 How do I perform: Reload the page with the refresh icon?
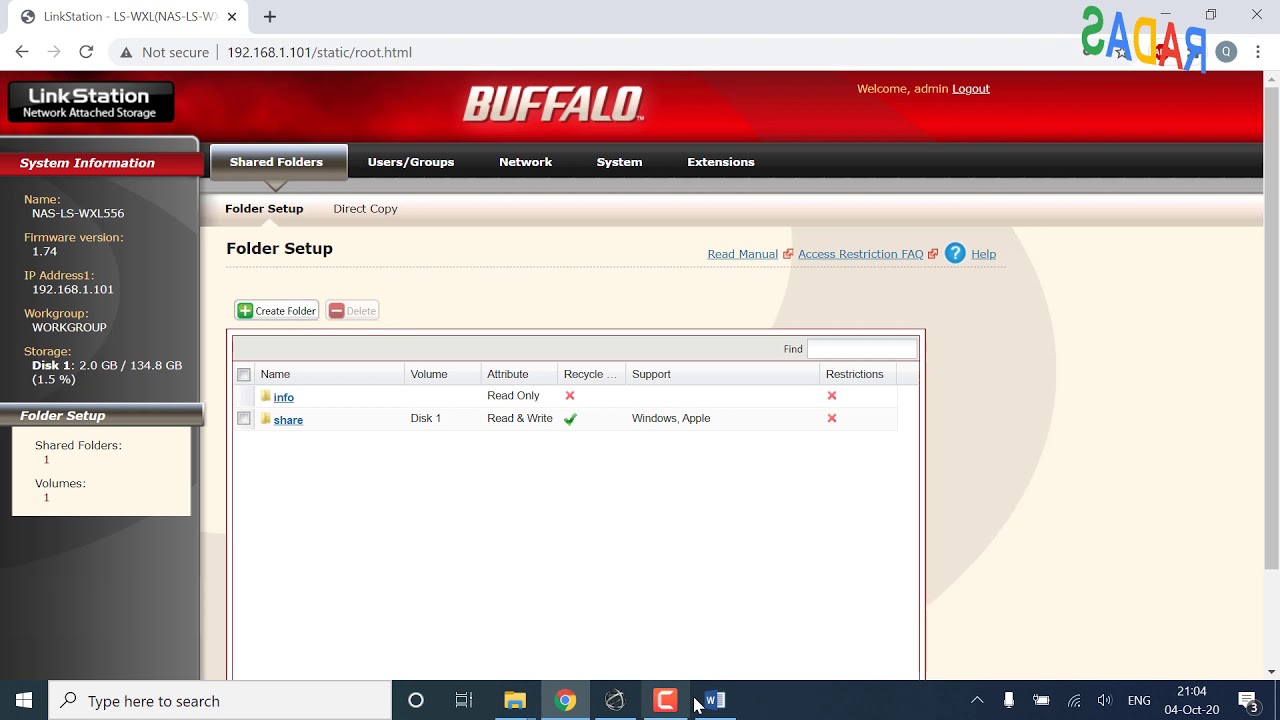tap(86, 52)
